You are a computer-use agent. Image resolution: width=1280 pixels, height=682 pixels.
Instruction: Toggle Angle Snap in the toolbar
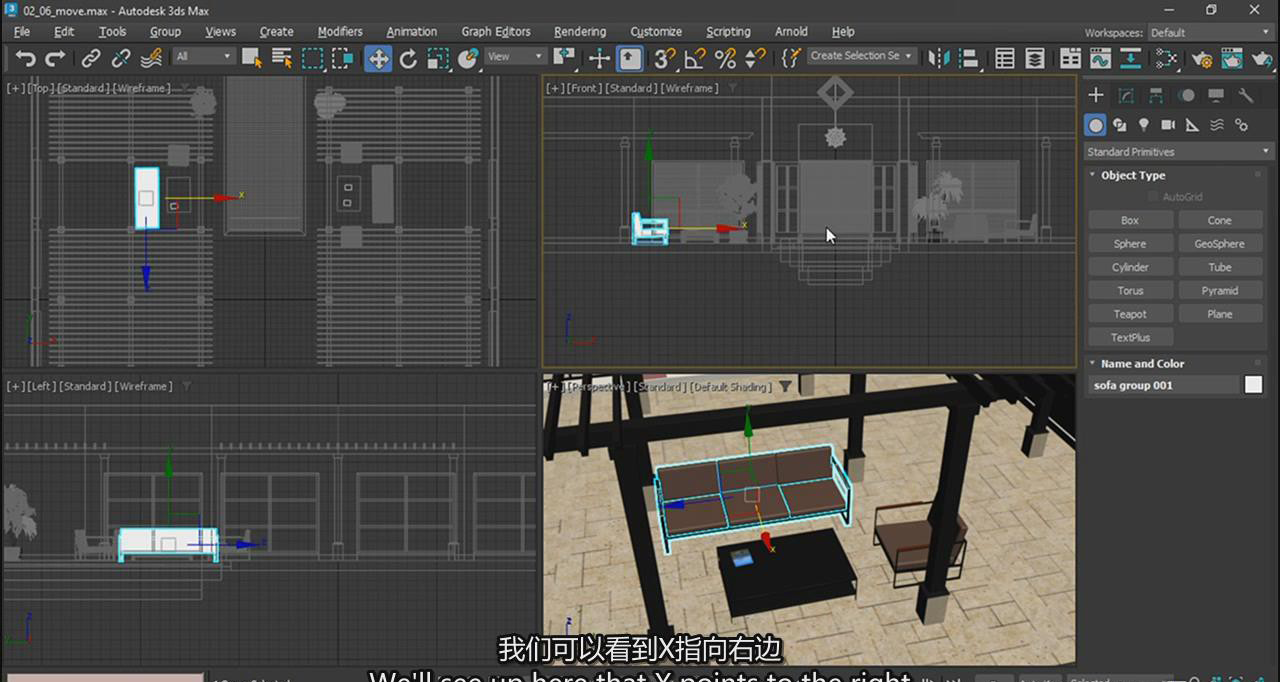point(695,59)
